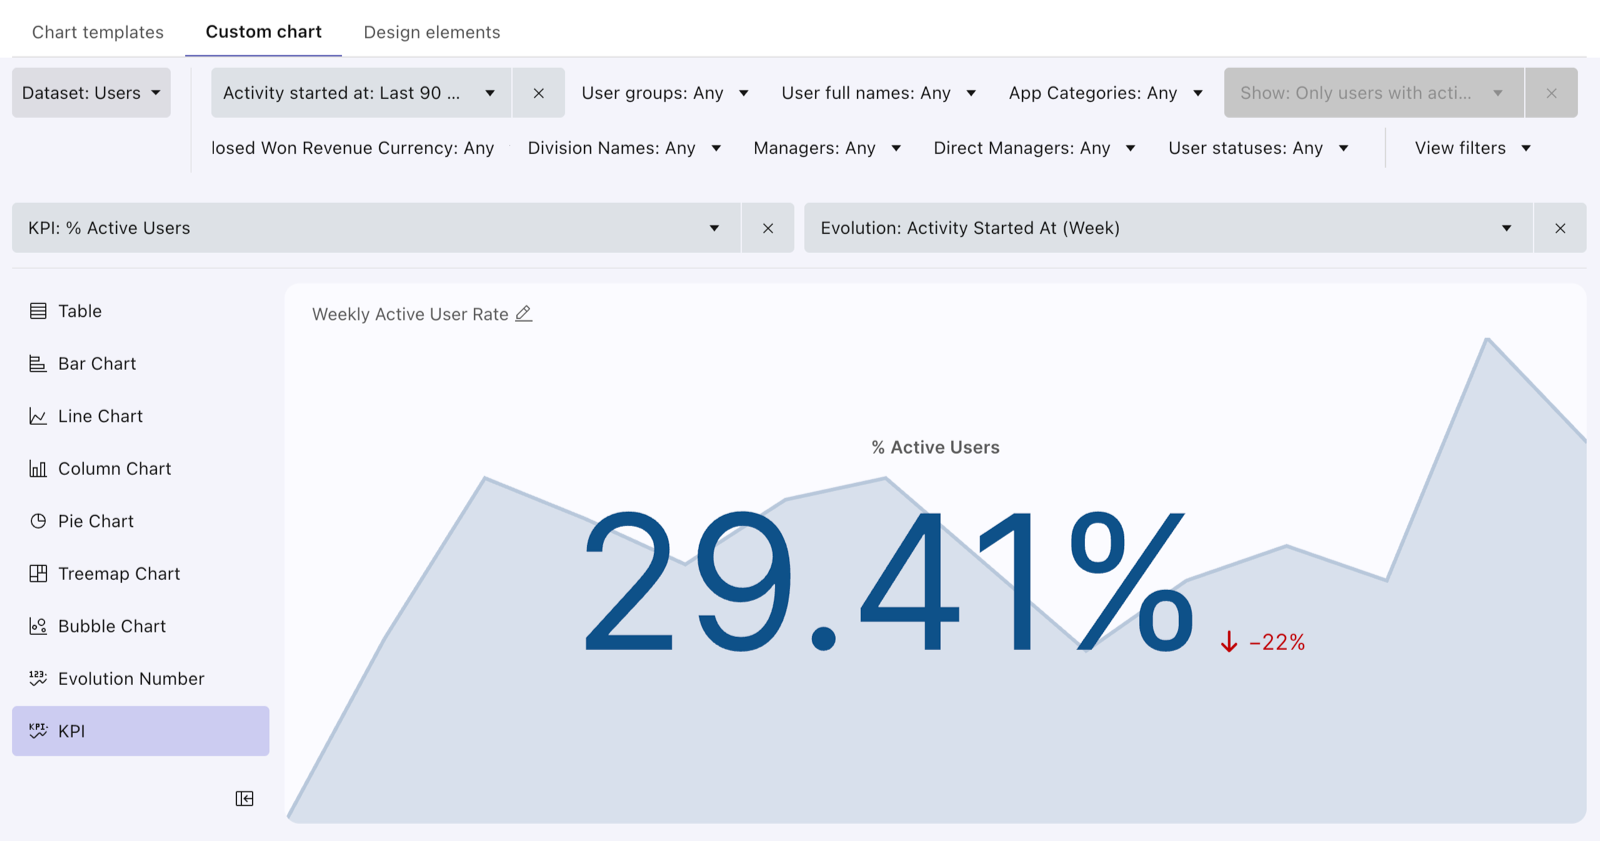
Task: Open the Dataset: Users dropdown
Action: (x=91, y=93)
